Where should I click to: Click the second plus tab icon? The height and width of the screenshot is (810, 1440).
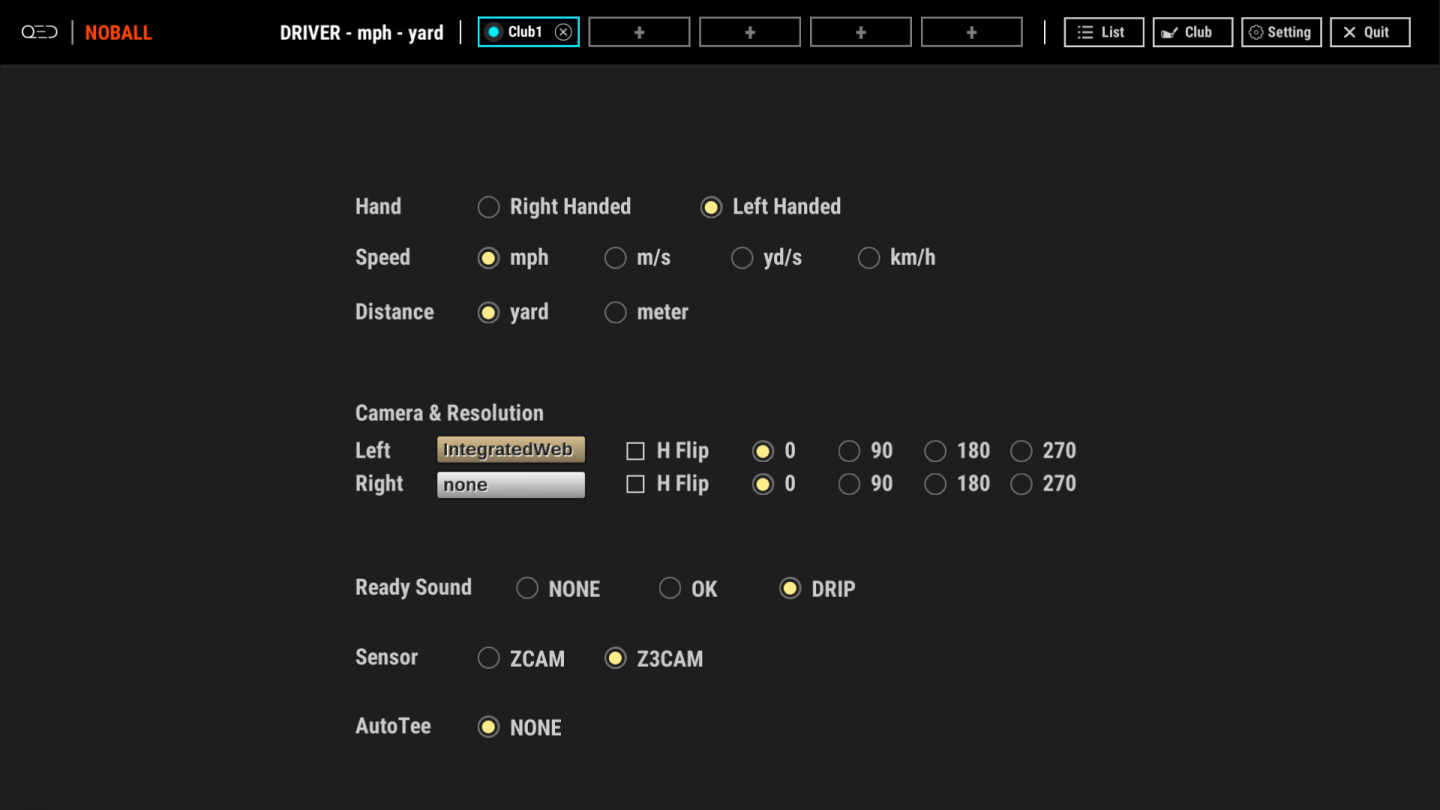749,31
